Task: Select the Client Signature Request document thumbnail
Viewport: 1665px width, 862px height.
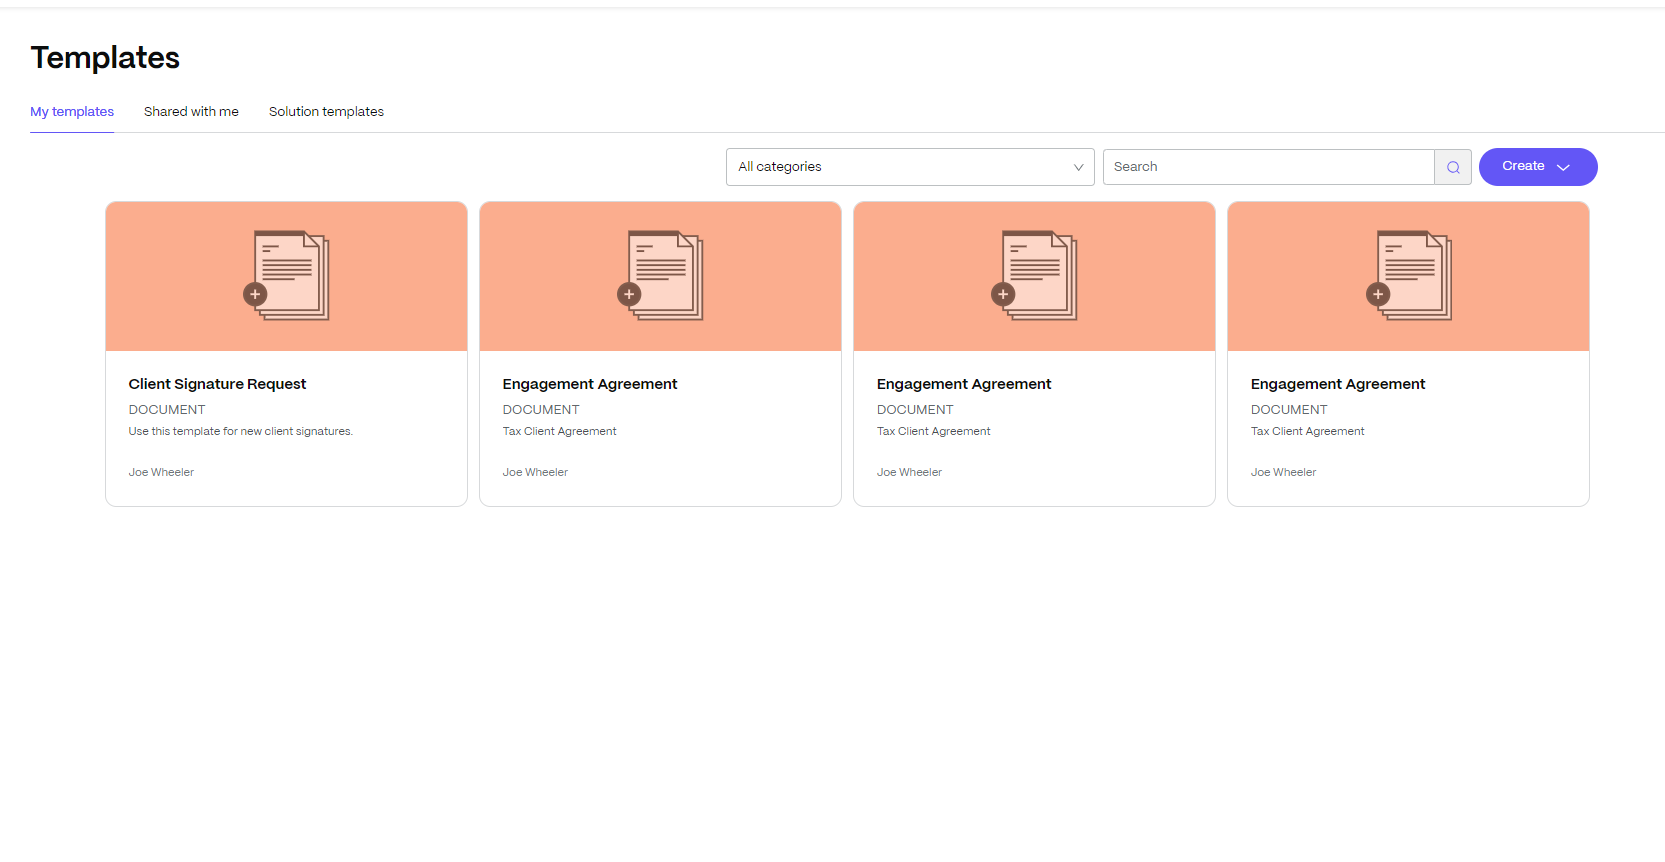Action: [x=286, y=276]
